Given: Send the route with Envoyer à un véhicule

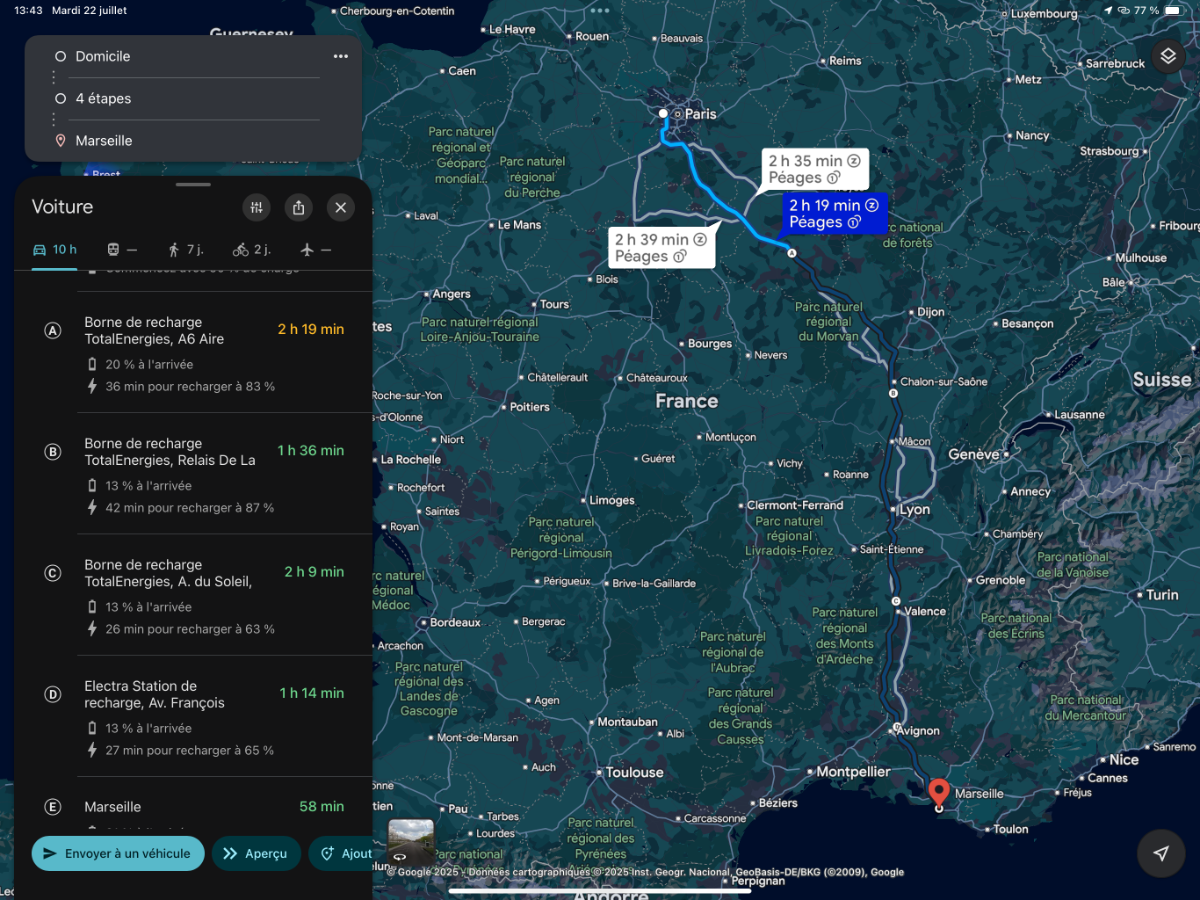Looking at the screenshot, I should (118, 853).
